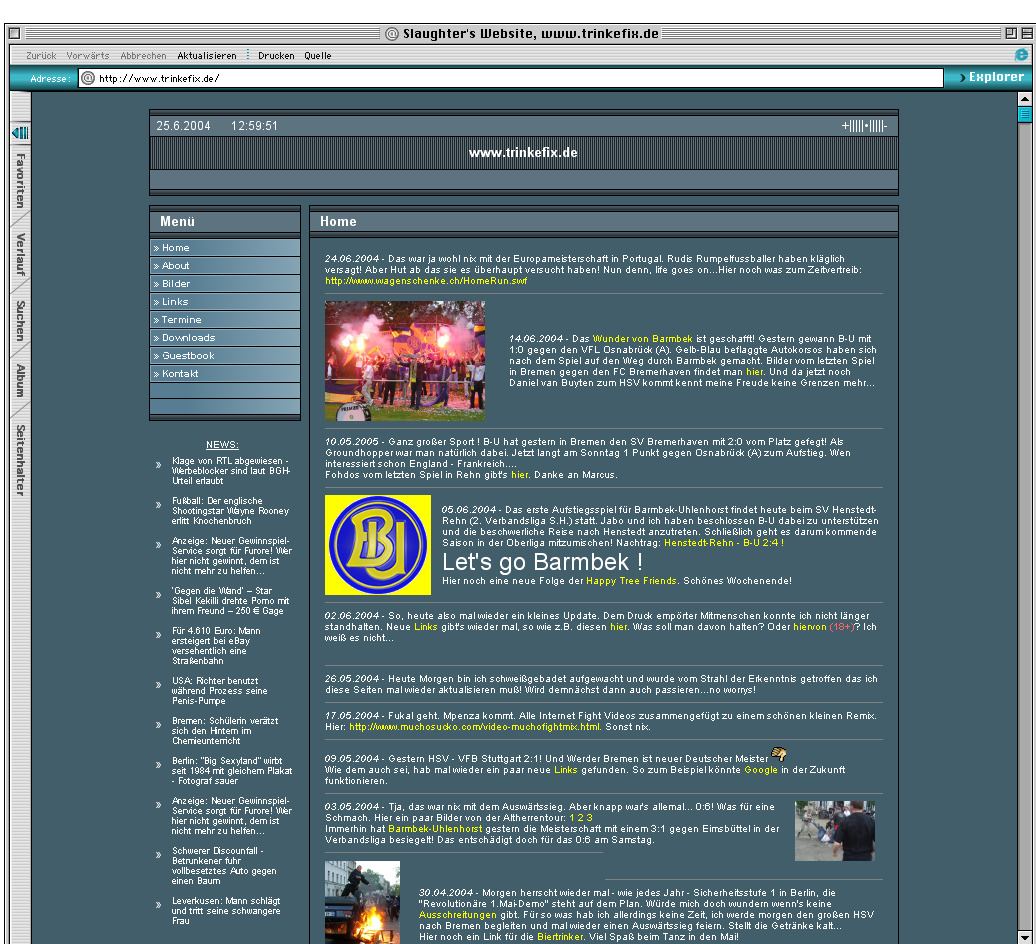The width and height of the screenshot is (1036, 944).
Task: Select Home in the site Menü
Action: 225,248
